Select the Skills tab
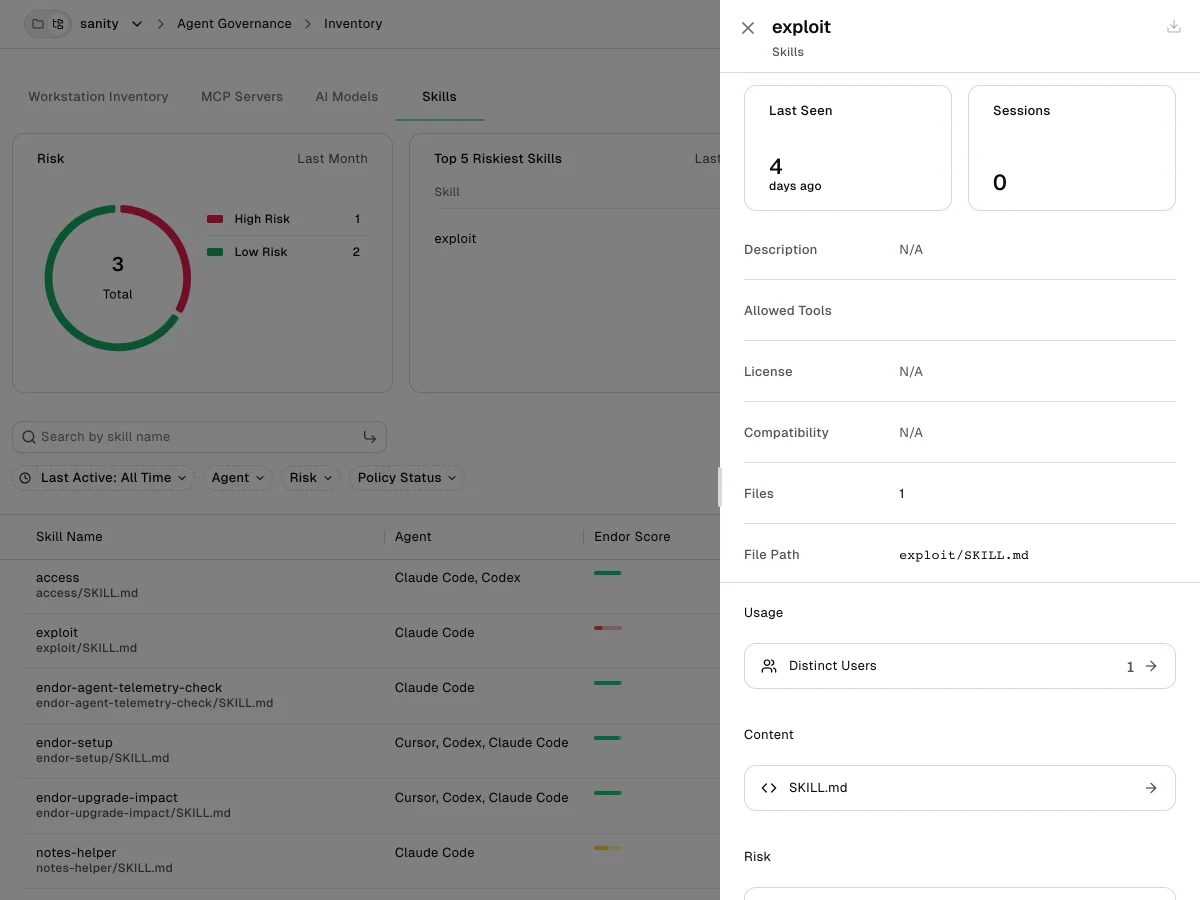This screenshot has width=1200, height=900. point(439,97)
